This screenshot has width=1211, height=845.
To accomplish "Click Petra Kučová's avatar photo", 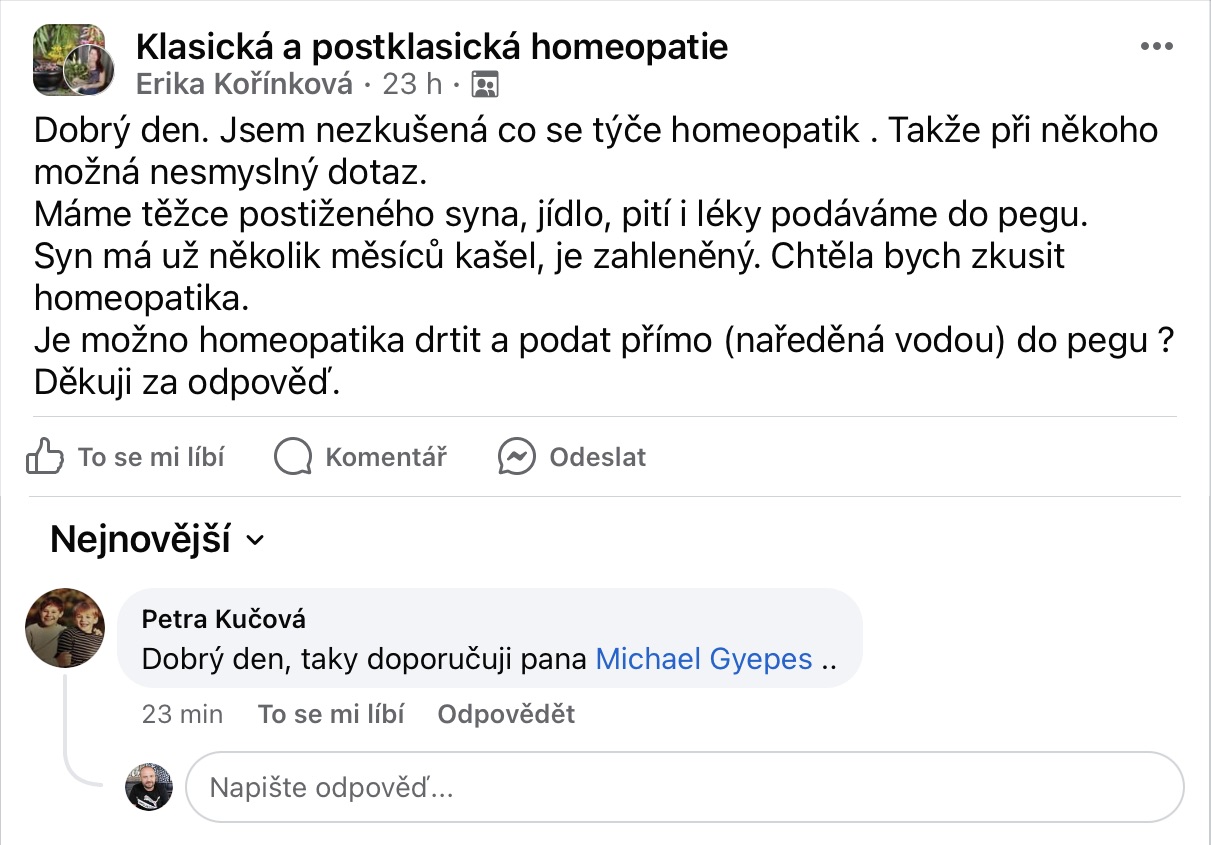I will [x=64, y=627].
